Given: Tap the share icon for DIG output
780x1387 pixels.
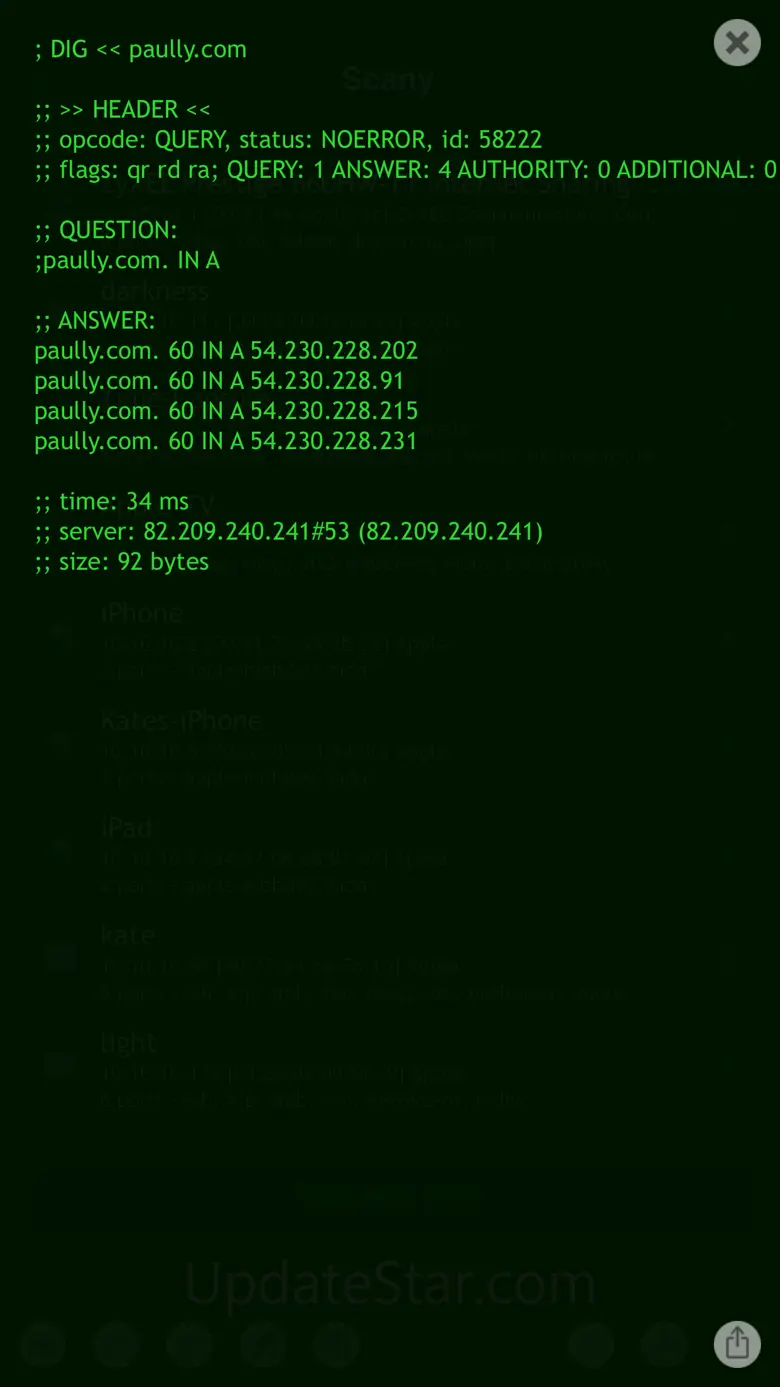Looking at the screenshot, I should (x=737, y=1343).
